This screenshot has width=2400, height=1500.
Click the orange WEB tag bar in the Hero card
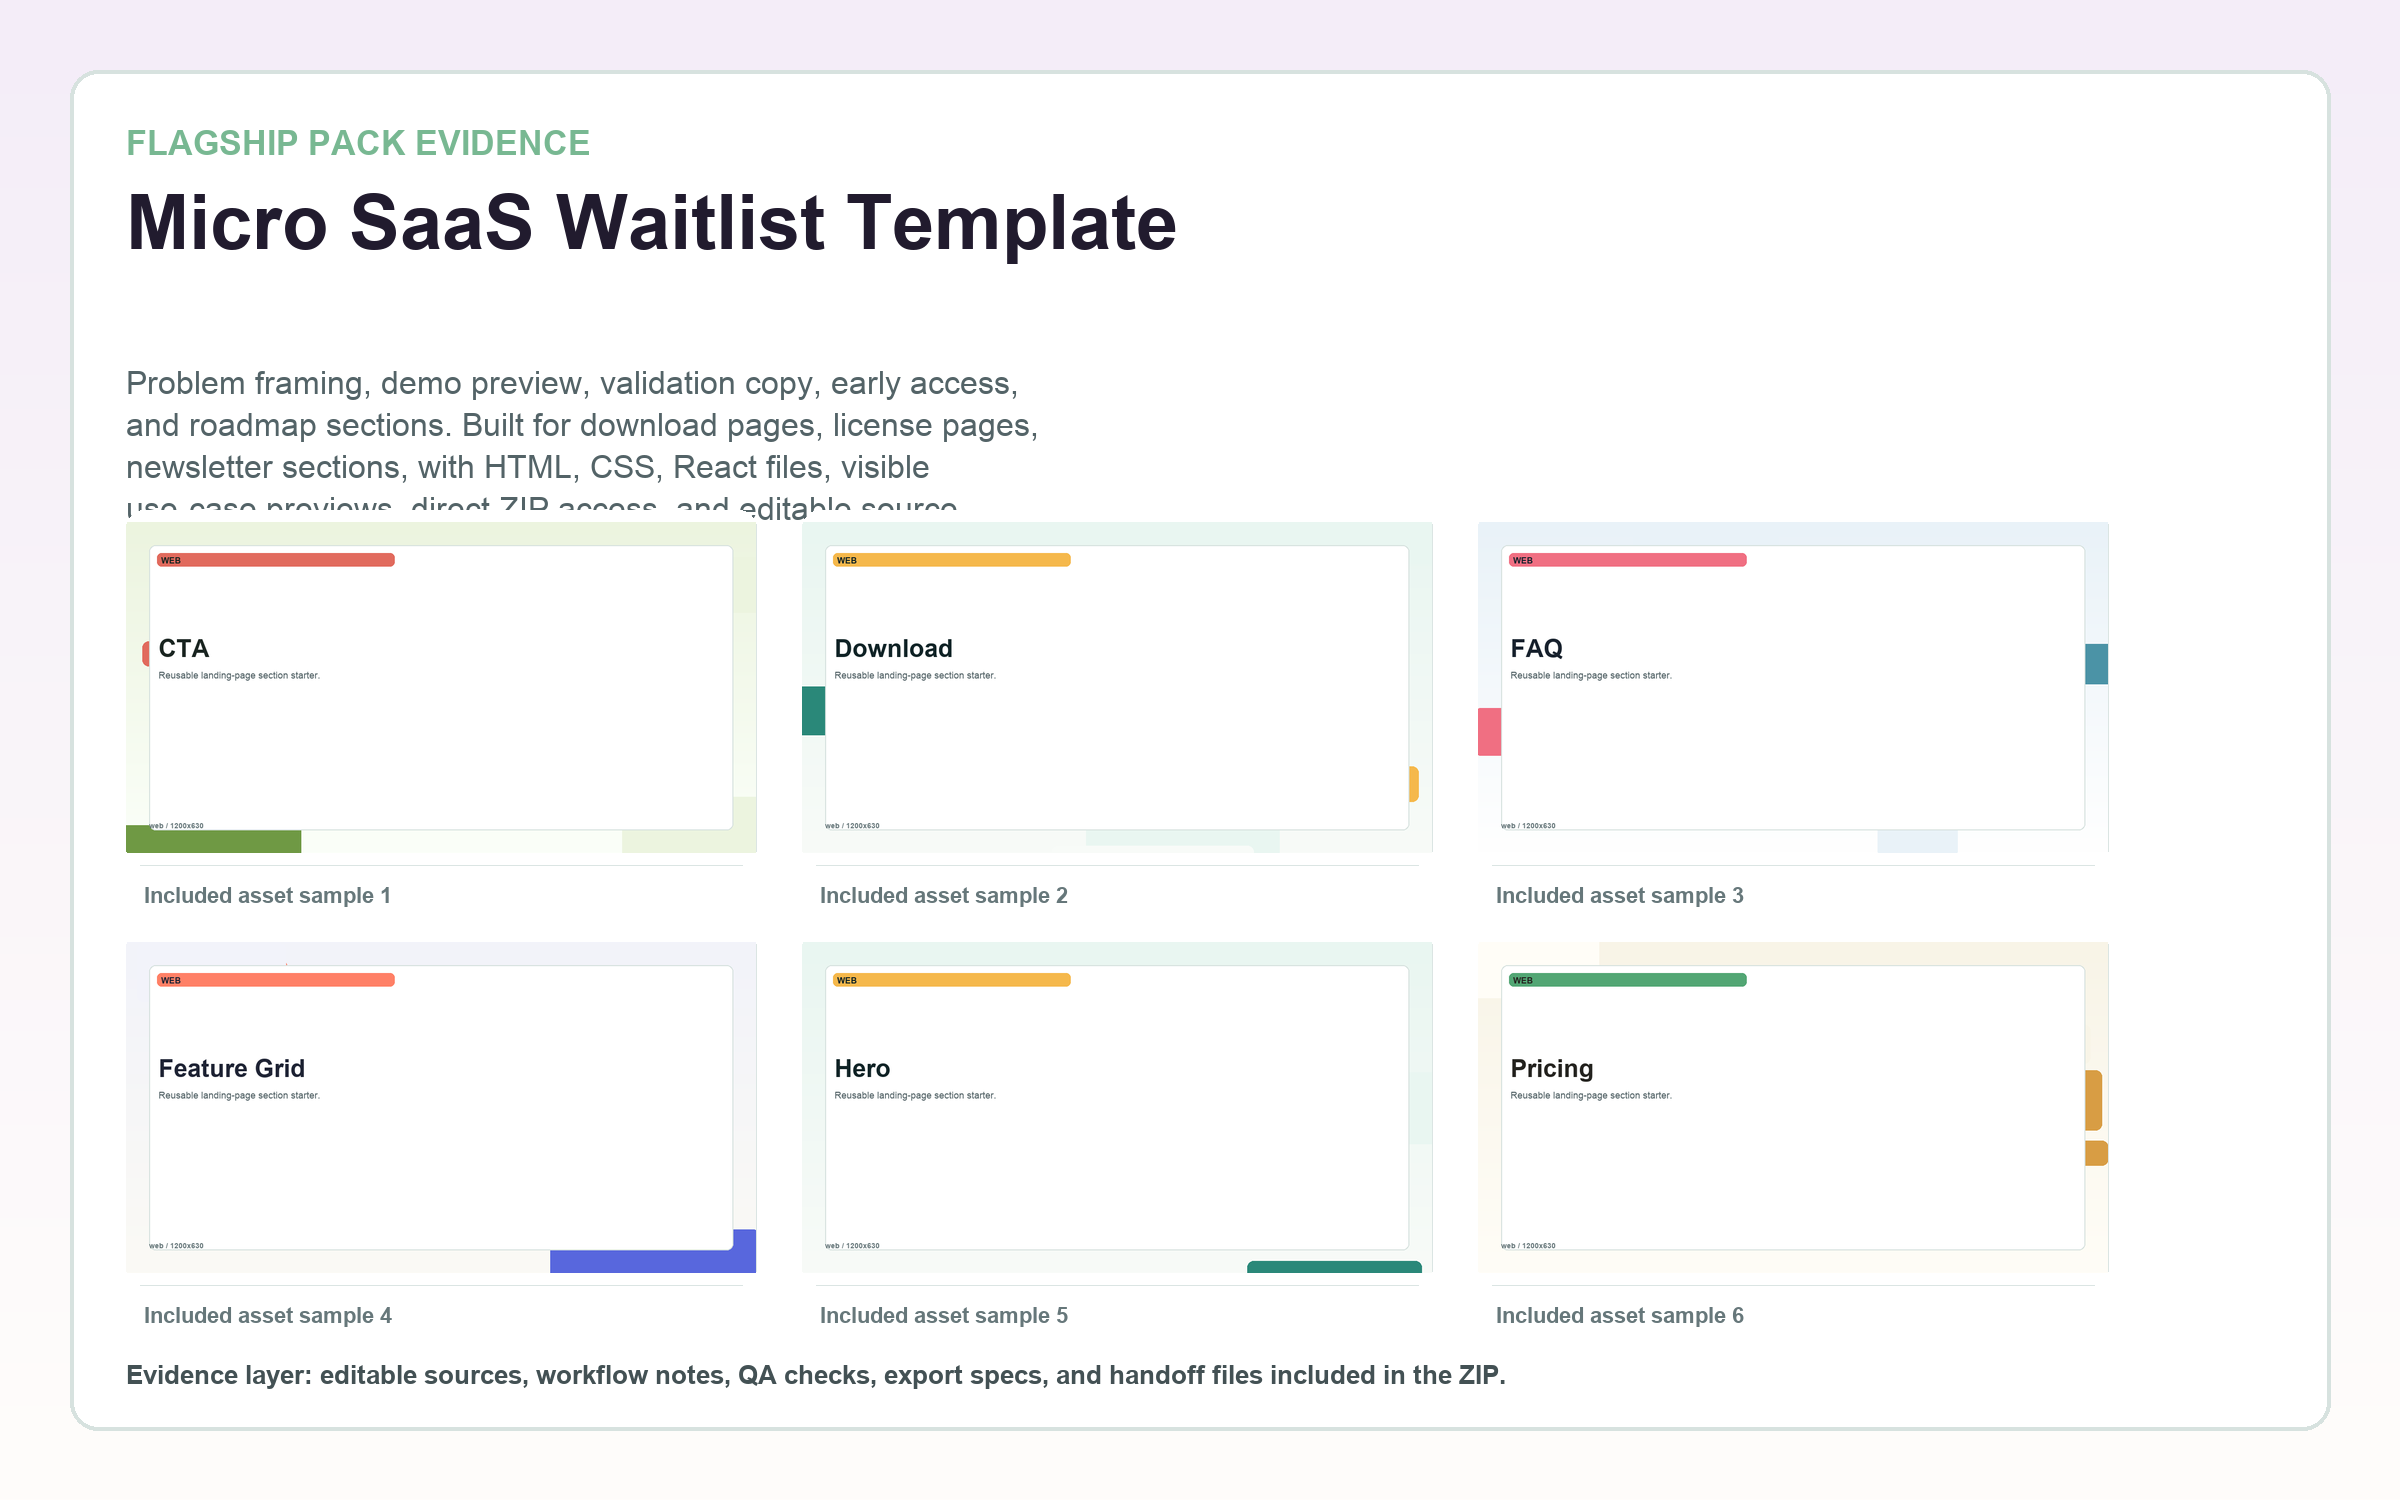(x=952, y=980)
